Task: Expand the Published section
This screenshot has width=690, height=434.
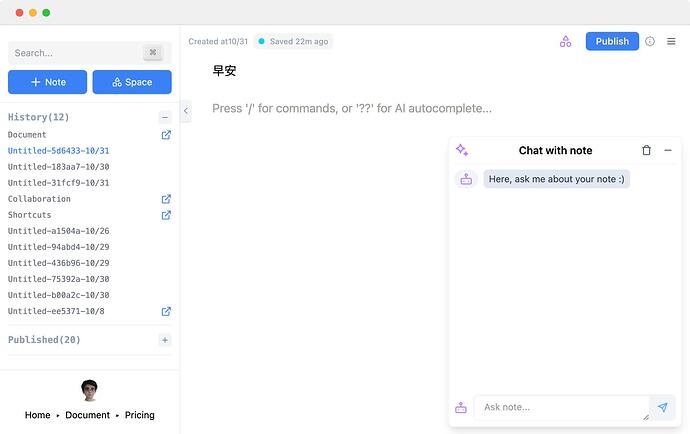Action: (x=165, y=340)
